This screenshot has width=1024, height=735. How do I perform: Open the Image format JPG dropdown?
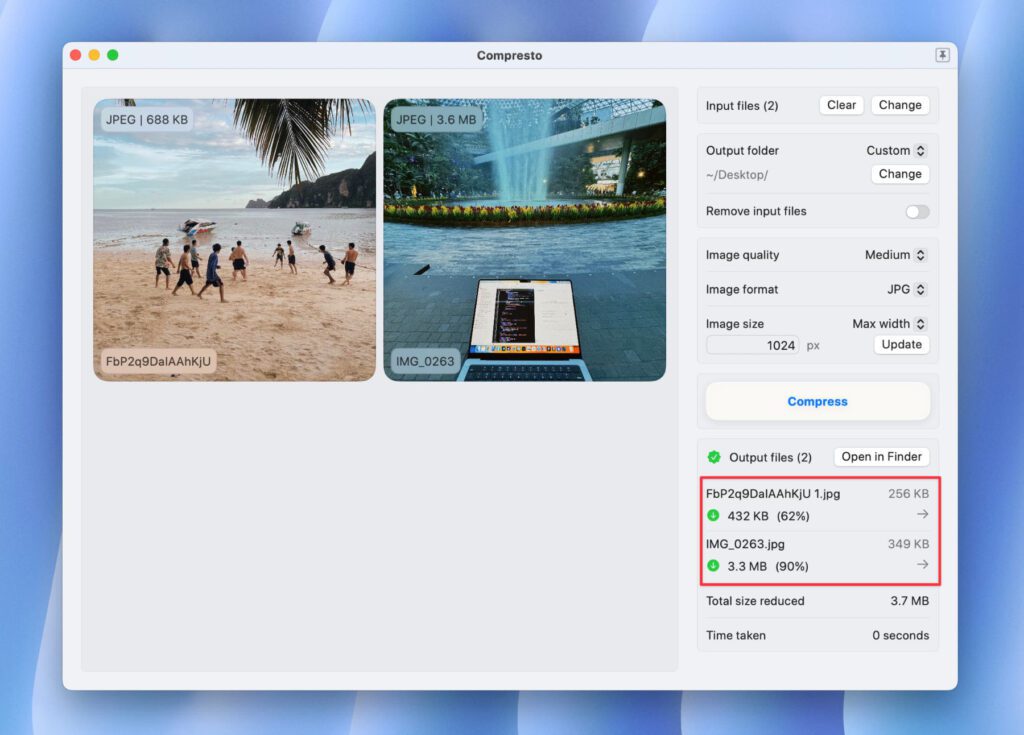click(906, 290)
